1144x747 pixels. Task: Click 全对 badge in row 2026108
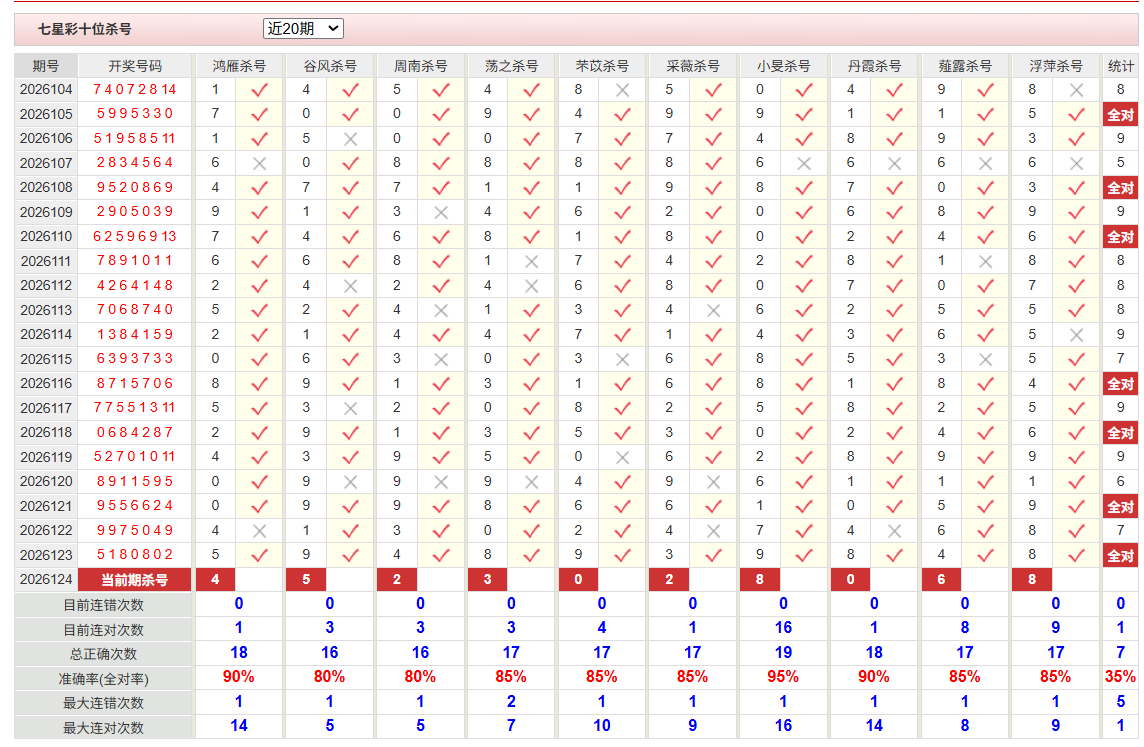pyautogui.click(x=1121, y=187)
